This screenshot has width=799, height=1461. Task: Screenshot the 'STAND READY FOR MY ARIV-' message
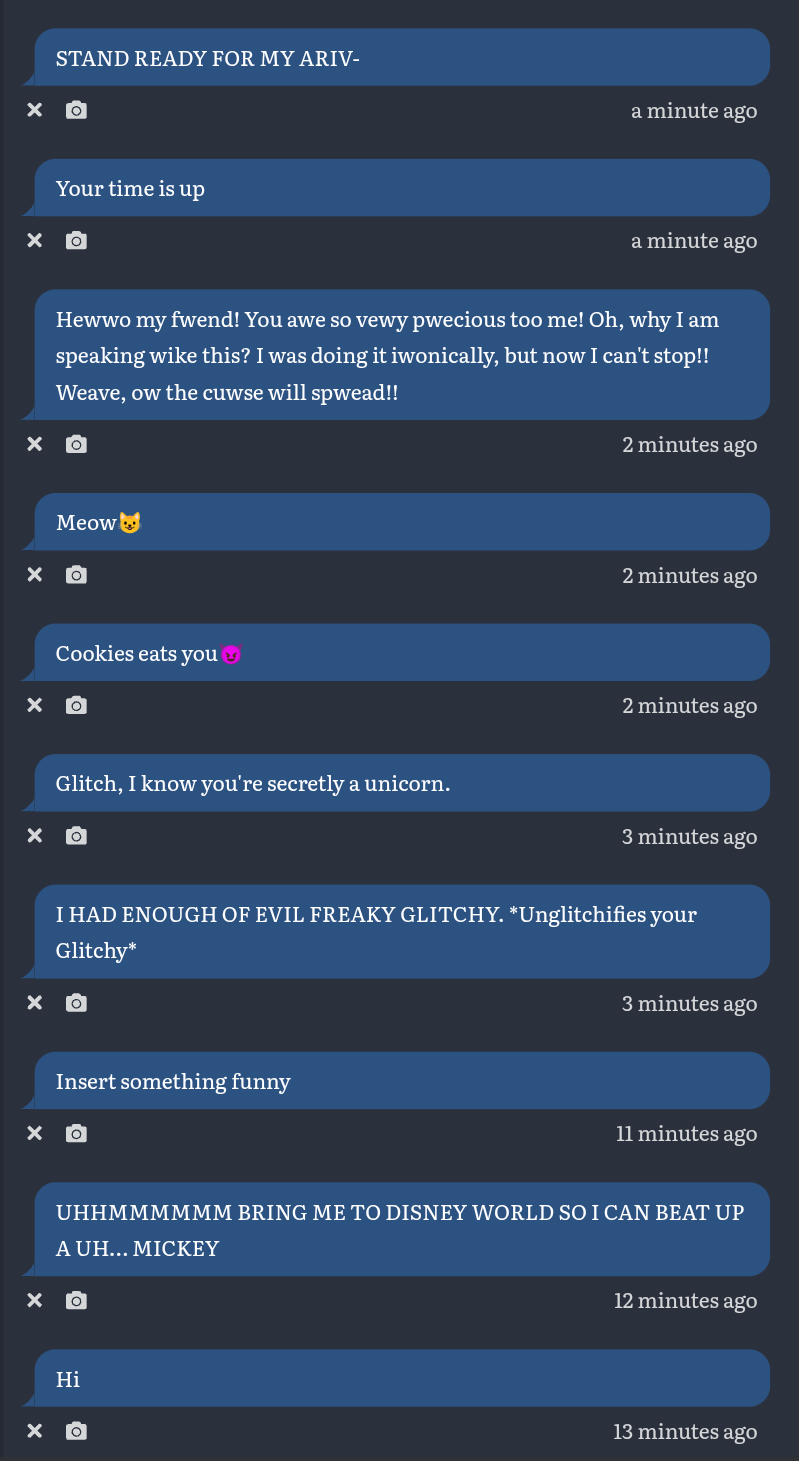pyautogui.click(x=76, y=110)
